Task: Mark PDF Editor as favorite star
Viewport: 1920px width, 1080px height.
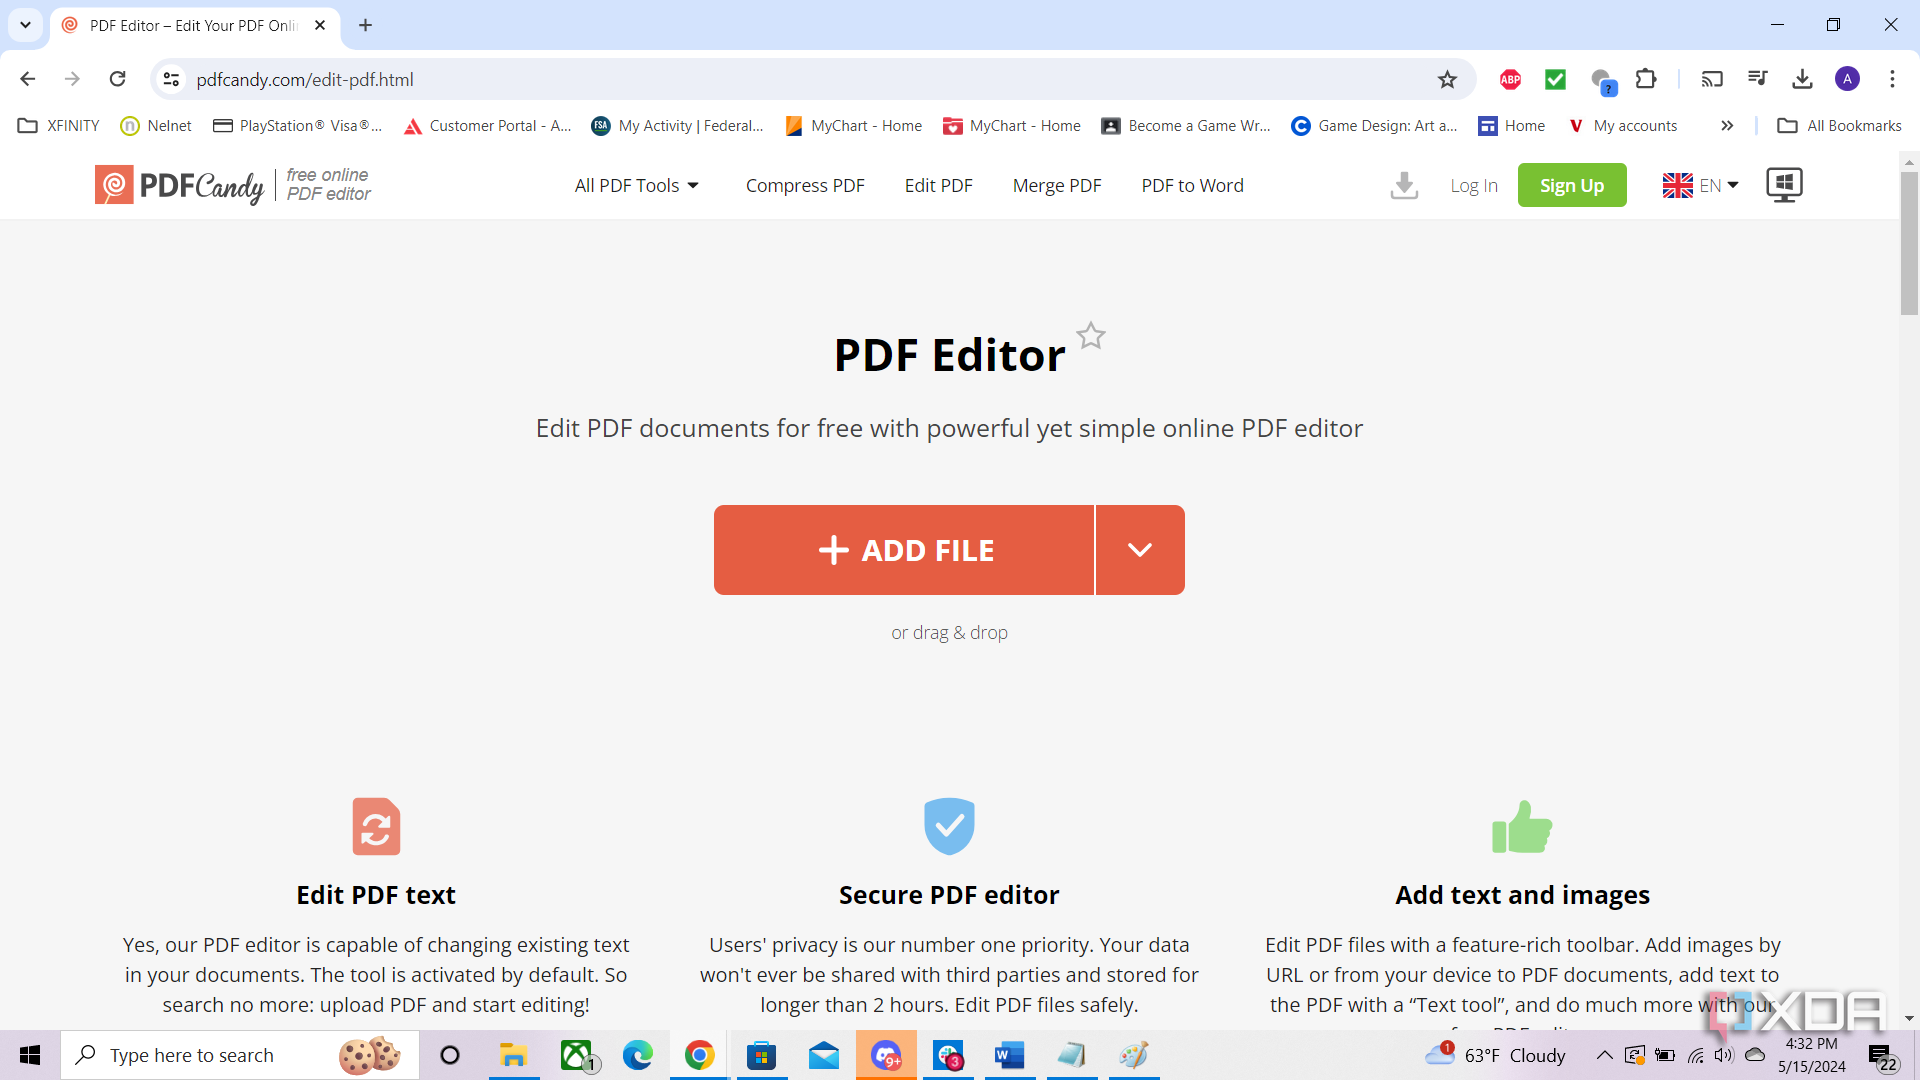Action: point(1091,336)
